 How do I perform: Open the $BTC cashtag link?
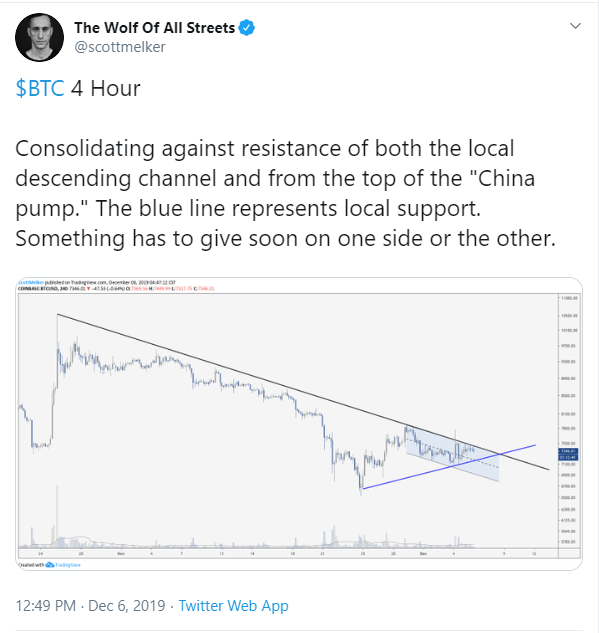(x=40, y=88)
